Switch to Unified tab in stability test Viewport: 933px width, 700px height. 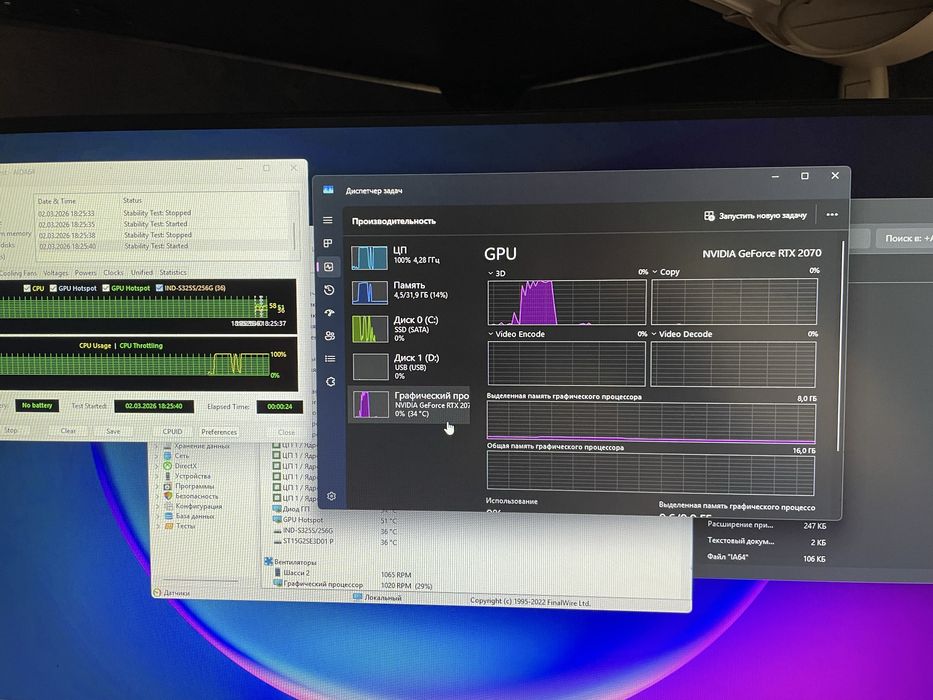click(x=142, y=273)
